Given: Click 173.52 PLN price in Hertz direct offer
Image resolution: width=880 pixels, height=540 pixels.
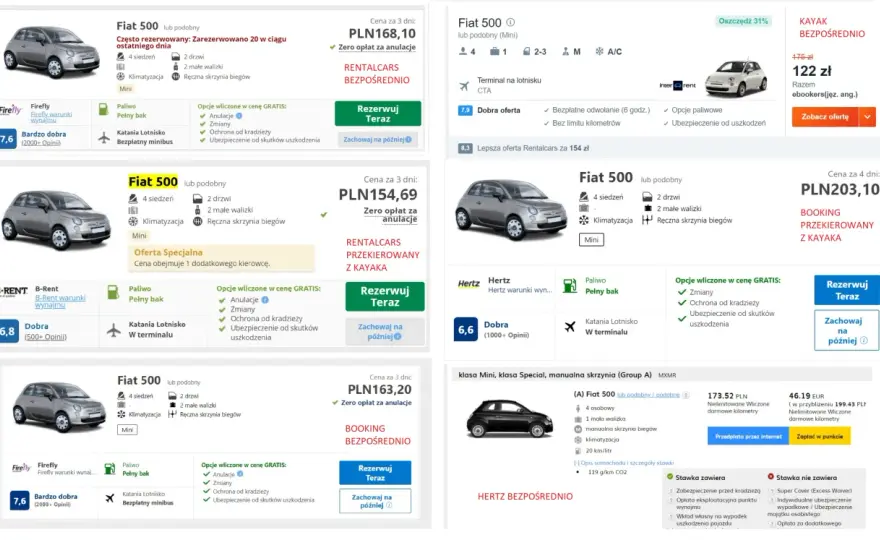Looking at the screenshot, I should coord(727,396).
